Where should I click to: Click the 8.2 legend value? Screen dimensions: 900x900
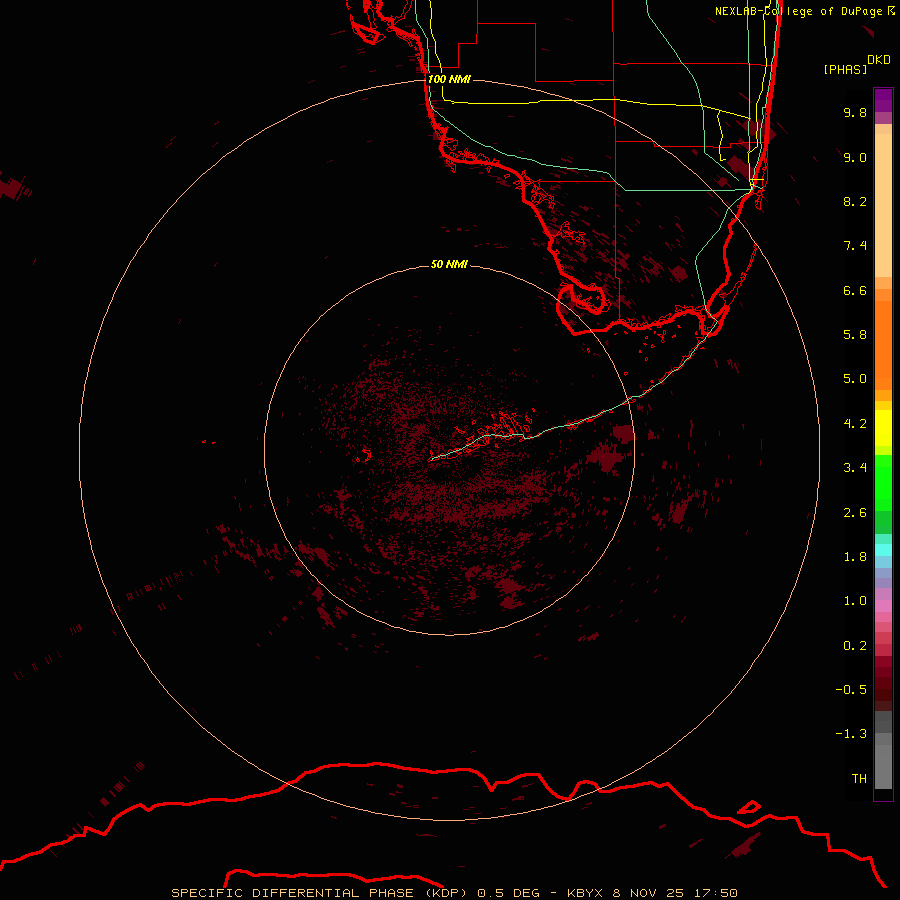pyautogui.click(x=855, y=201)
